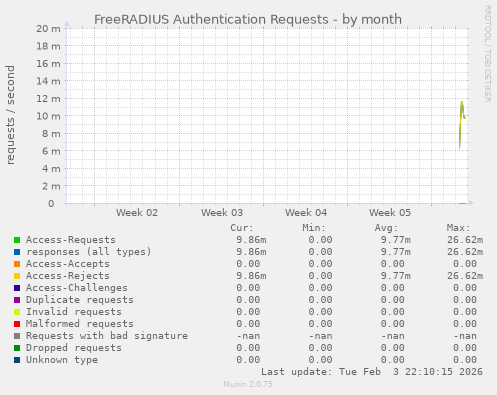
Task: Click the Access-Challenges dark blue swatch
Action: (17, 288)
